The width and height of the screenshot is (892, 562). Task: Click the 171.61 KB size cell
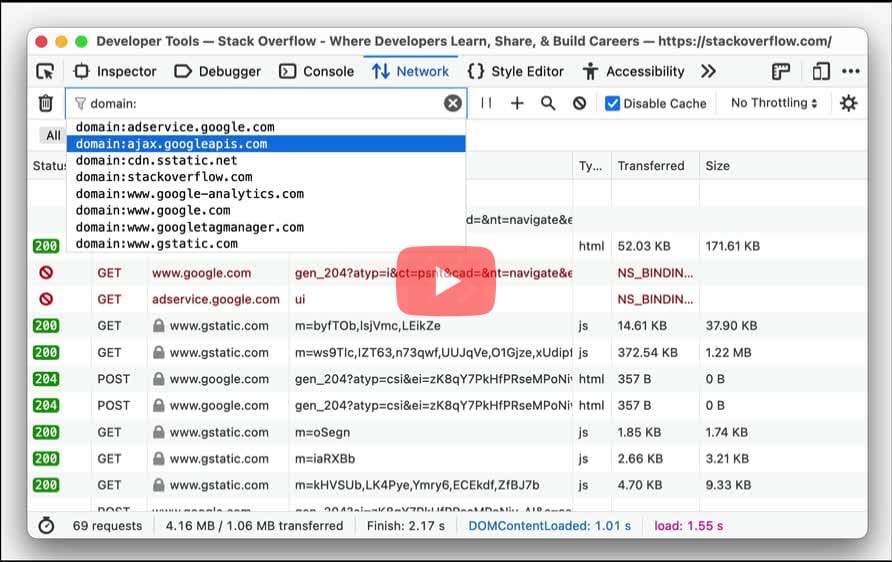(733, 246)
